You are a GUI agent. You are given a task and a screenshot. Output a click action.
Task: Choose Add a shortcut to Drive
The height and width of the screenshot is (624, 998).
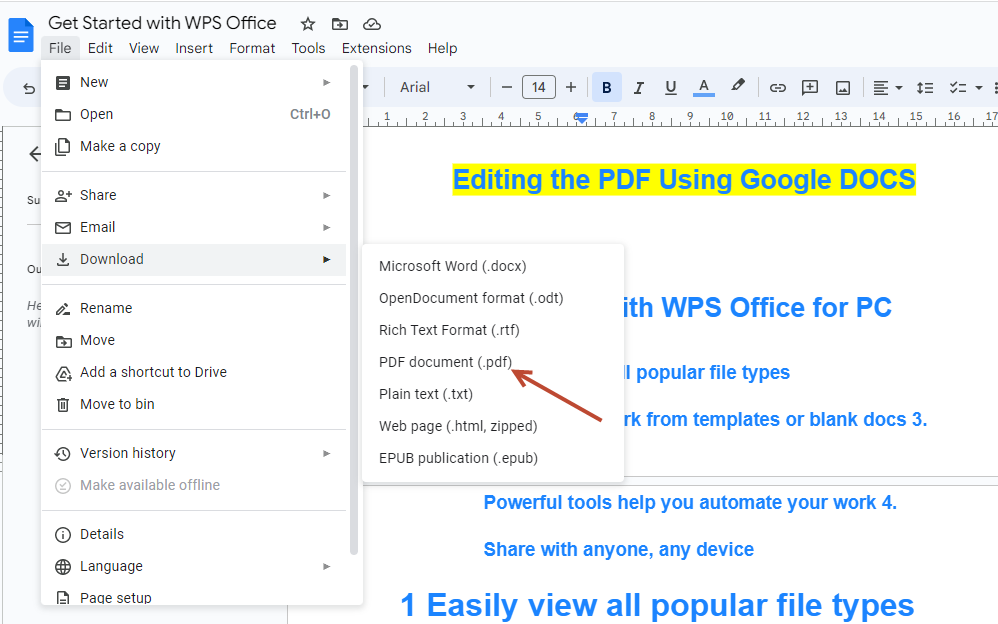point(194,372)
